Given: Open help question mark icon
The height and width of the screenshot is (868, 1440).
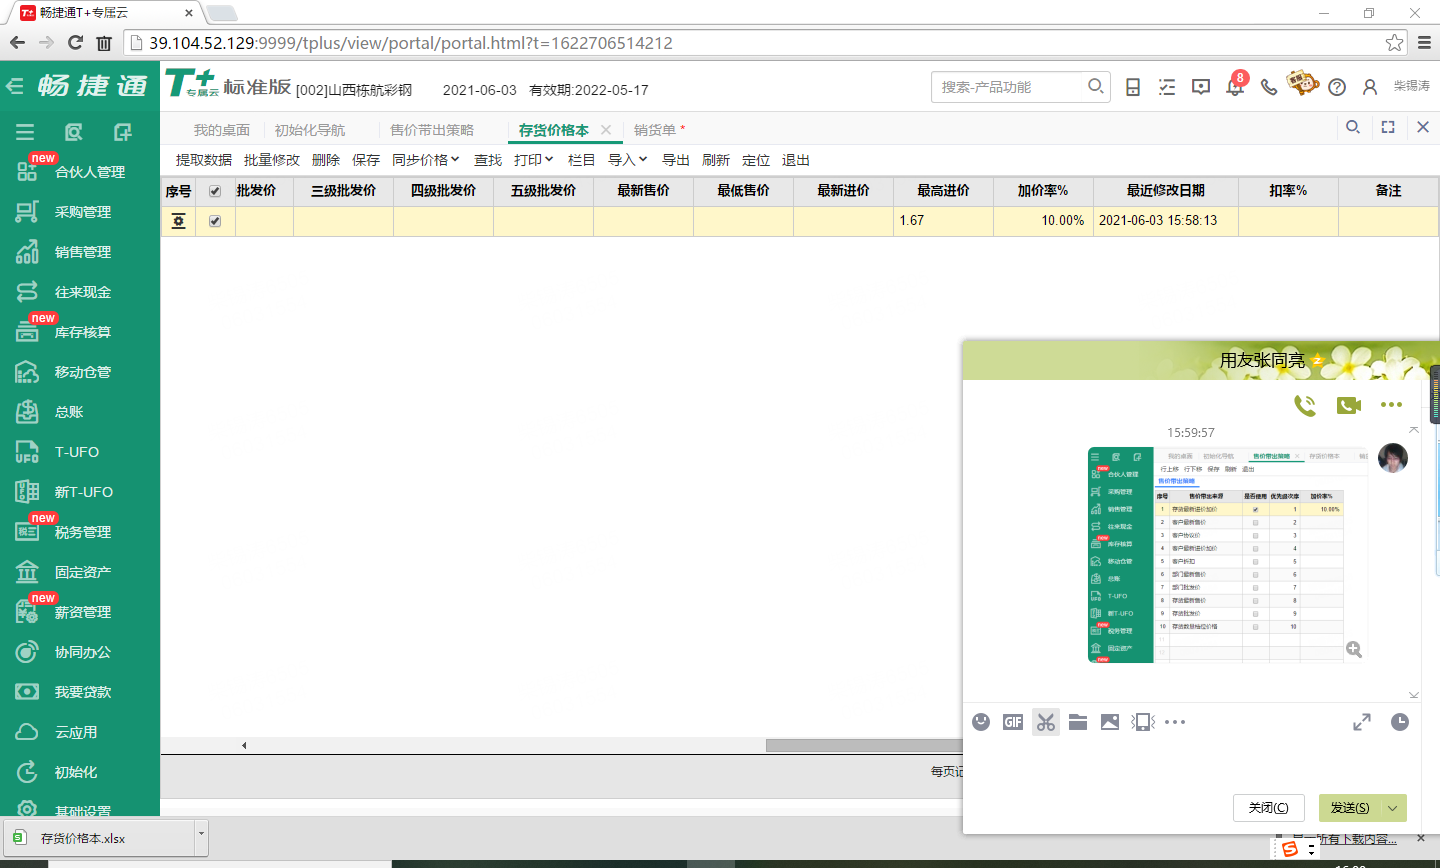Looking at the screenshot, I should coord(1337,87).
